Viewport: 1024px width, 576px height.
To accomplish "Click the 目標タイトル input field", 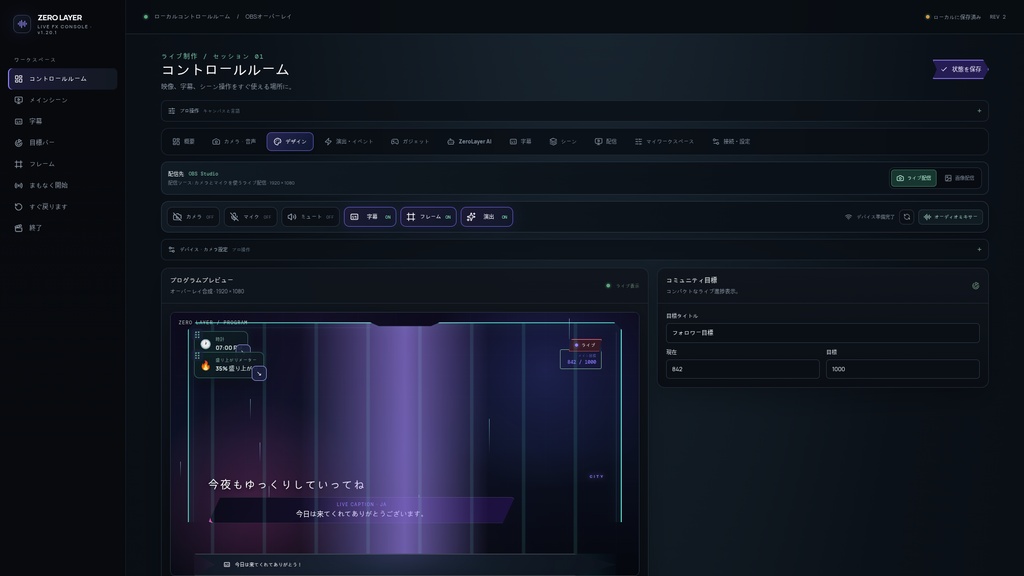I will 822,333.
